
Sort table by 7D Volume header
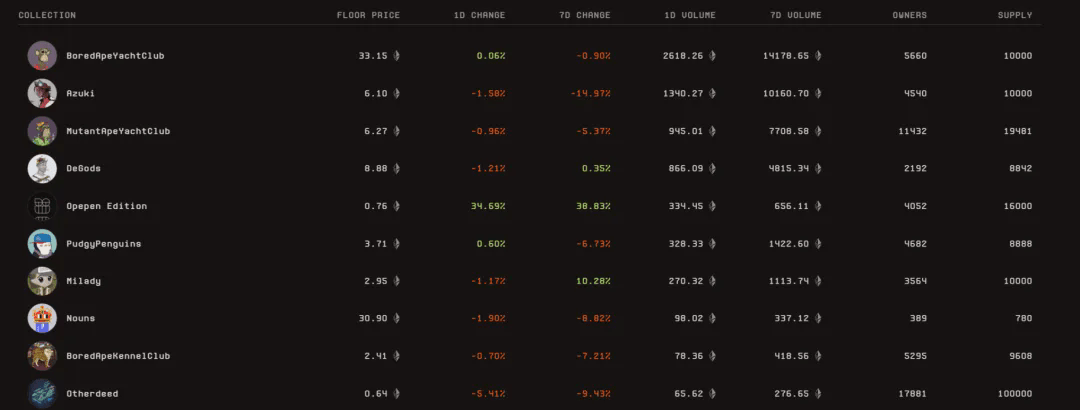pos(794,16)
